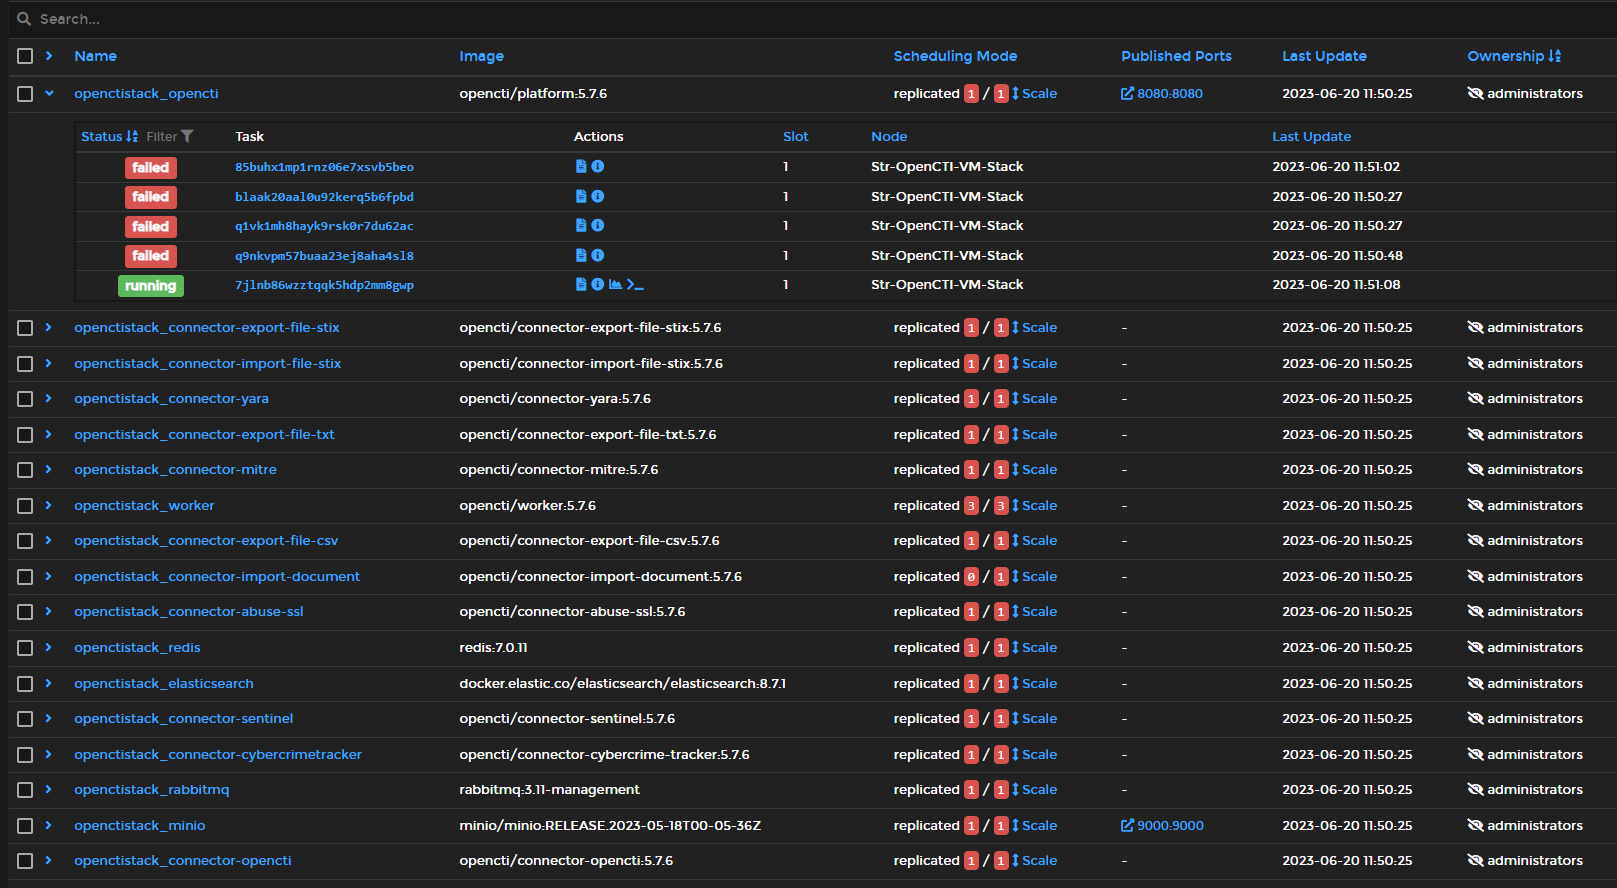Expand tasks for openctistack_connector-cybercrimetracker
This screenshot has width=1617, height=888.
pyautogui.click(x=48, y=754)
